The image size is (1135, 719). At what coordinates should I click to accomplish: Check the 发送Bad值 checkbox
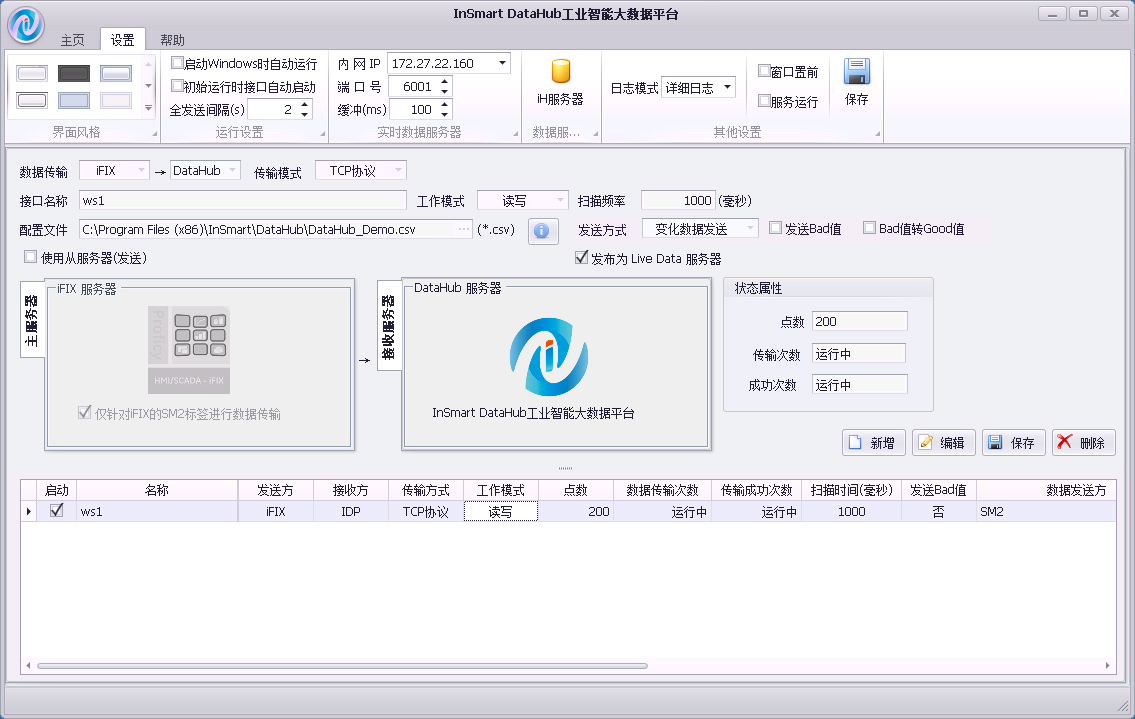[x=775, y=227]
